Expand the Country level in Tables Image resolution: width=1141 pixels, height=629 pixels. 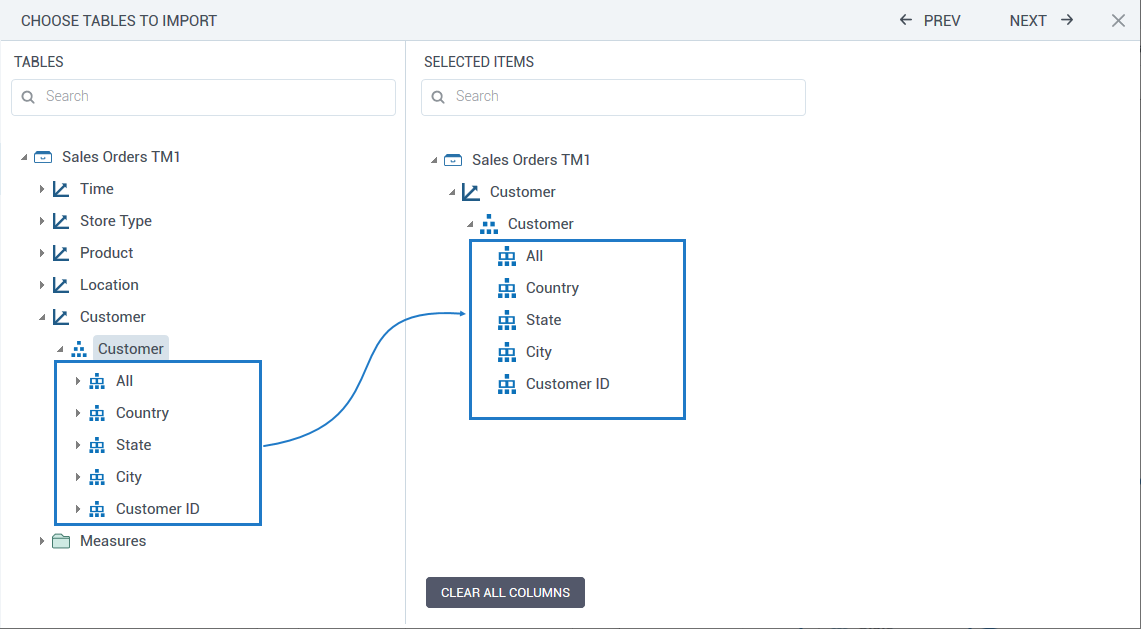[78, 413]
